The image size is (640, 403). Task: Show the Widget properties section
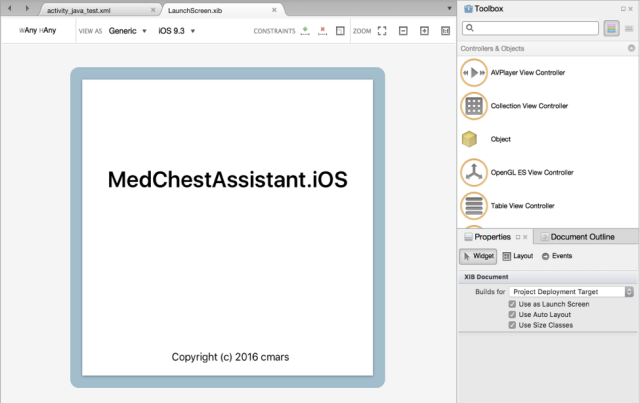pos(478,256)
